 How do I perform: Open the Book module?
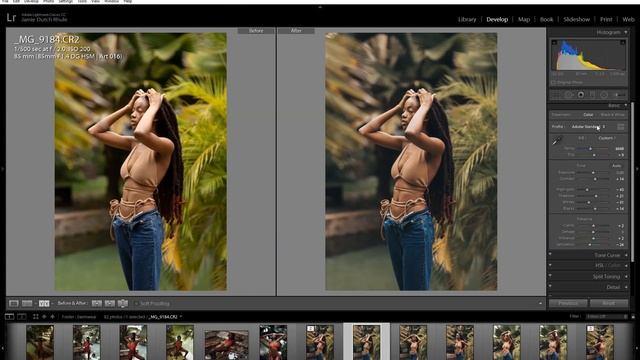(x=547, y=19)
